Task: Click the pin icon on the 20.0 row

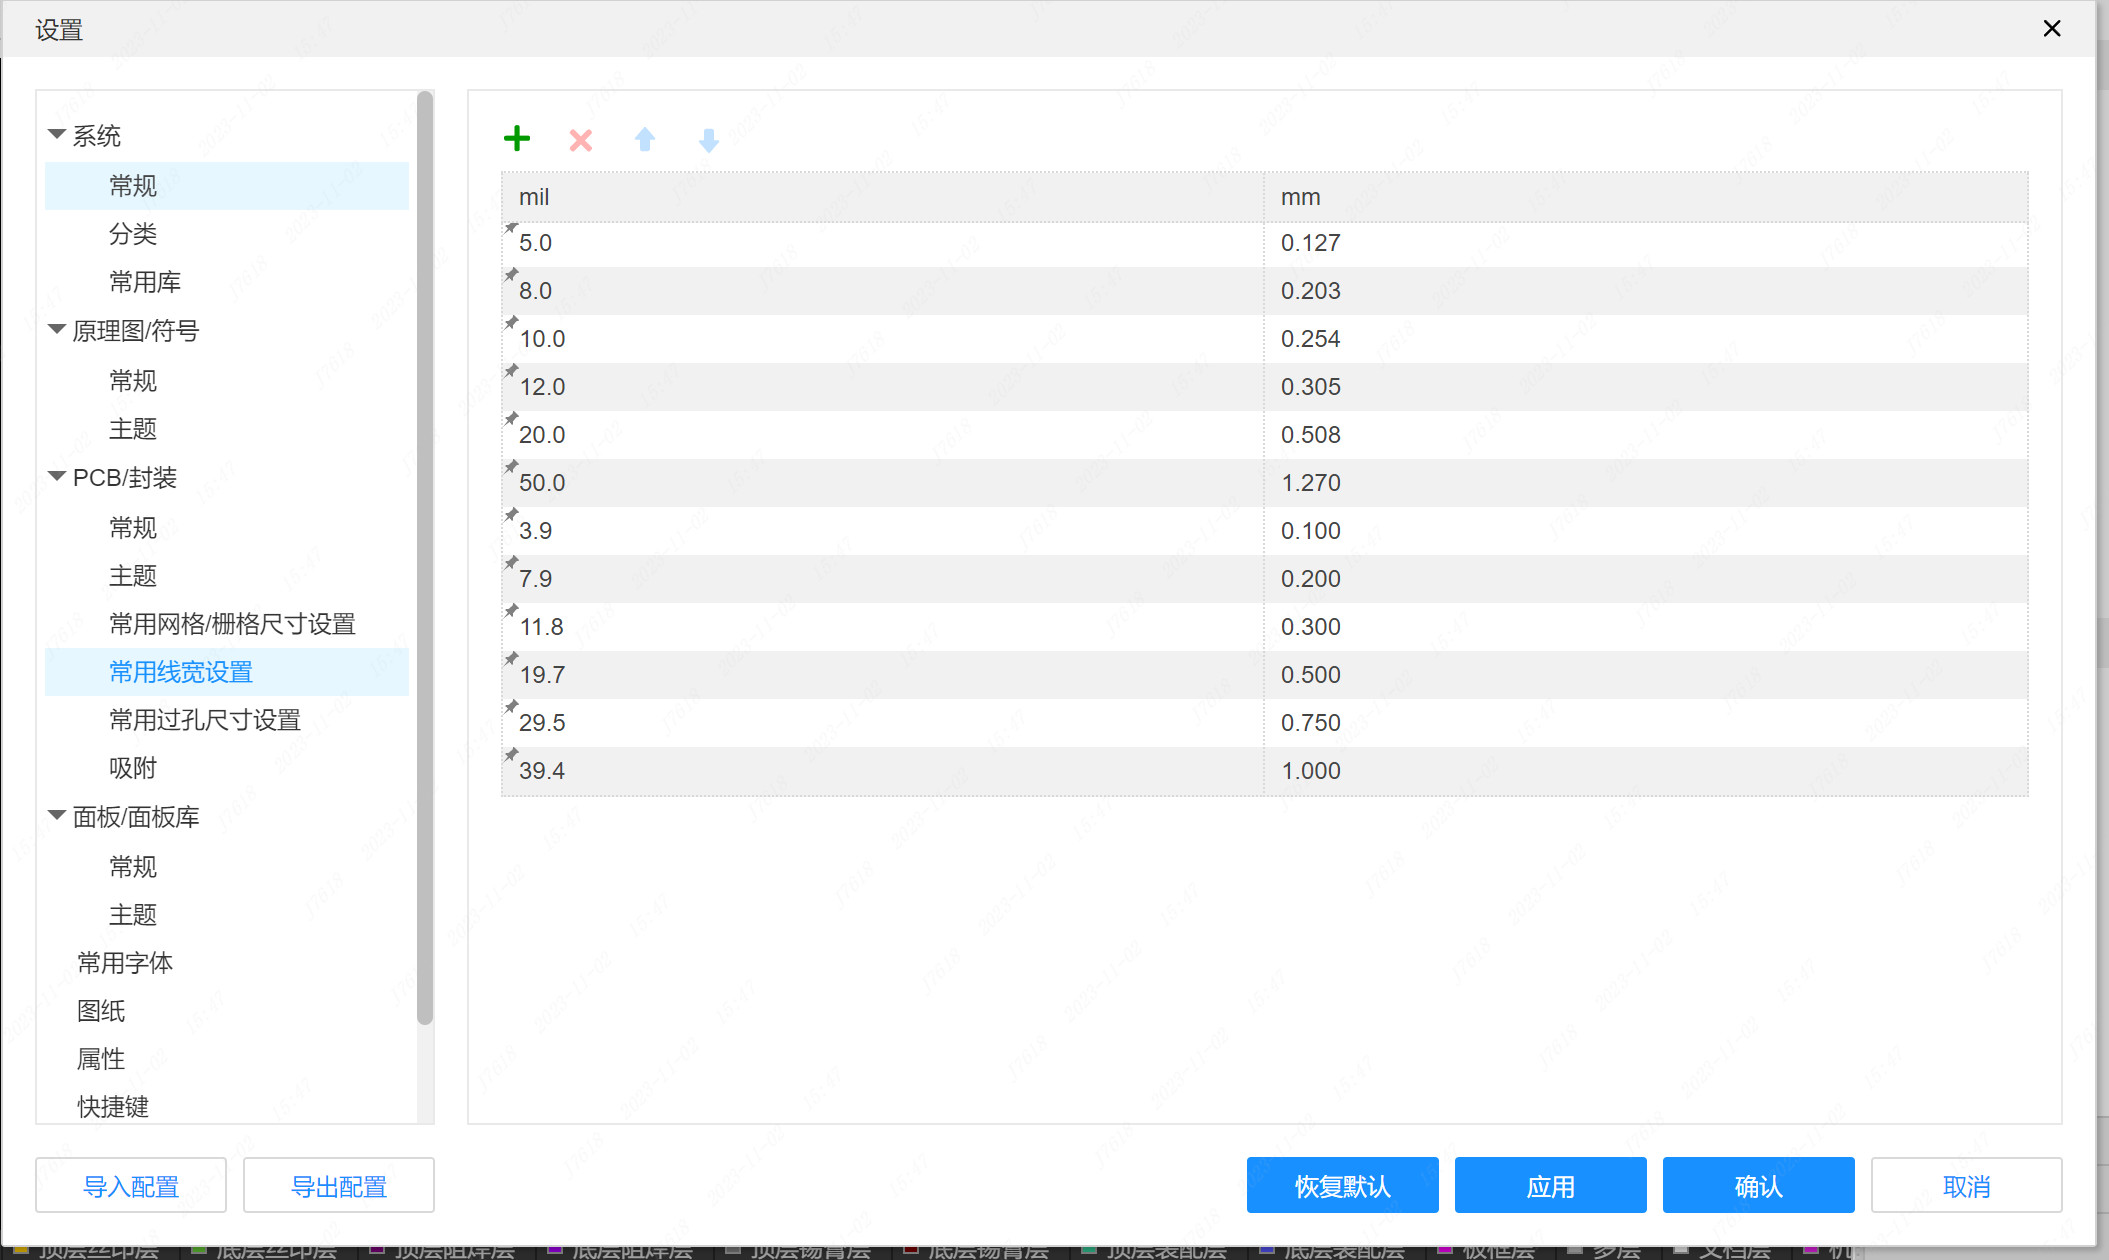Action: click(x=511, y=419)
